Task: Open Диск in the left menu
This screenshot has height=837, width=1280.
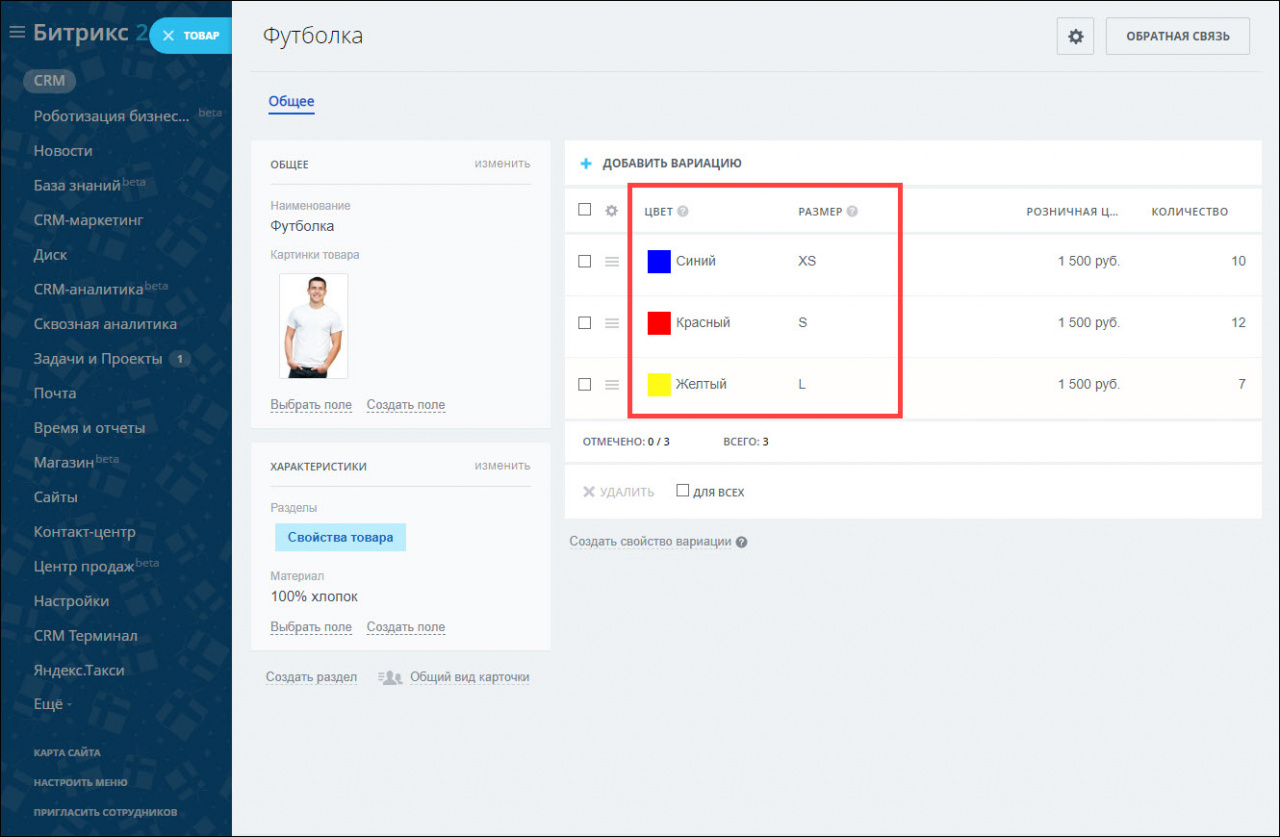Action: pyautogui.click(x=51, y=255)
